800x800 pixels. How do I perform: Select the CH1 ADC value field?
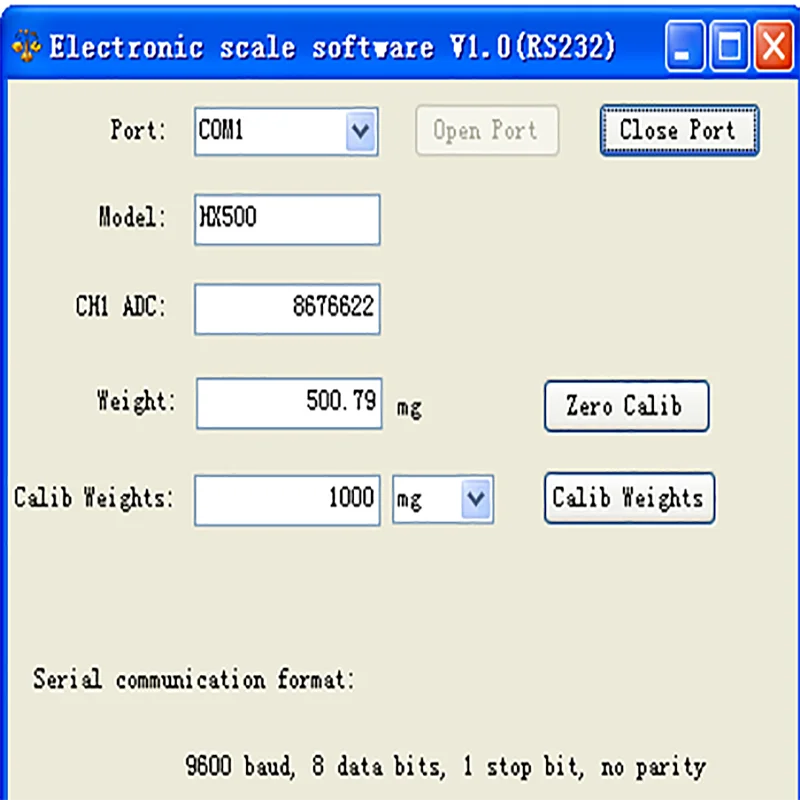point(287,309)
